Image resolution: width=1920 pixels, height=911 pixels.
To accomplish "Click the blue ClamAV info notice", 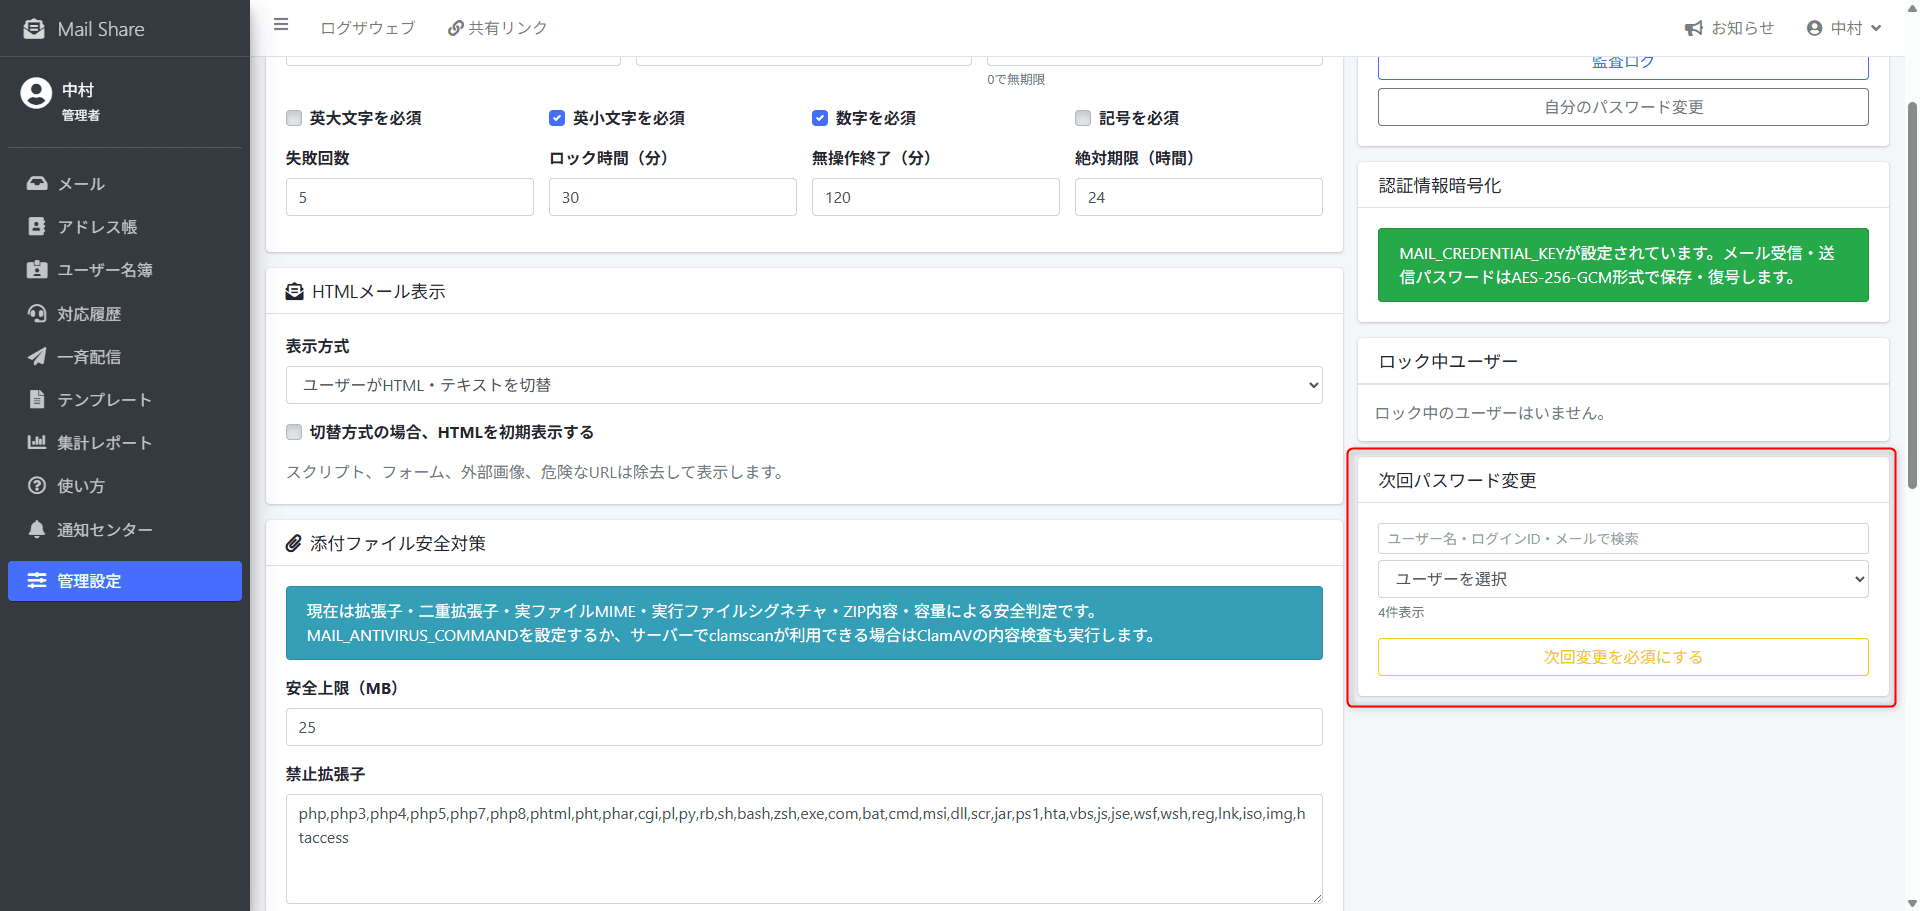I will (804, 623).
